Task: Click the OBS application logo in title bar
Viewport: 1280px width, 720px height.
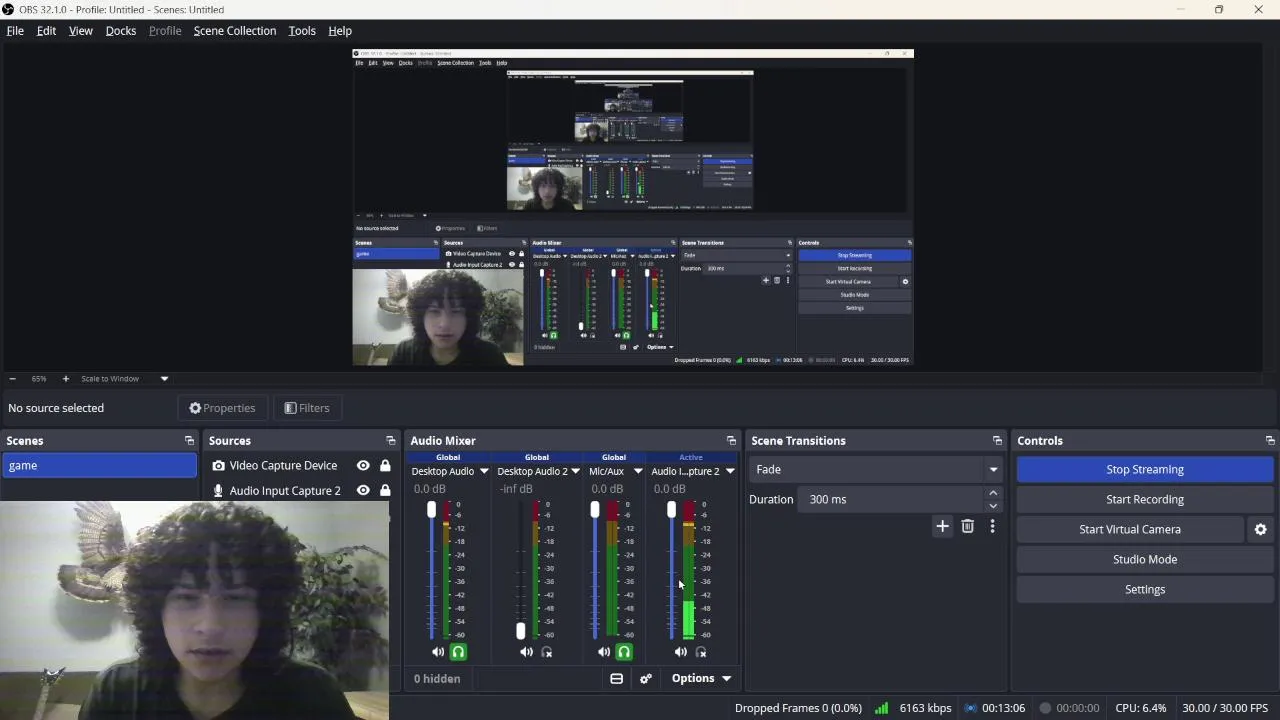Action: [9, 9]
